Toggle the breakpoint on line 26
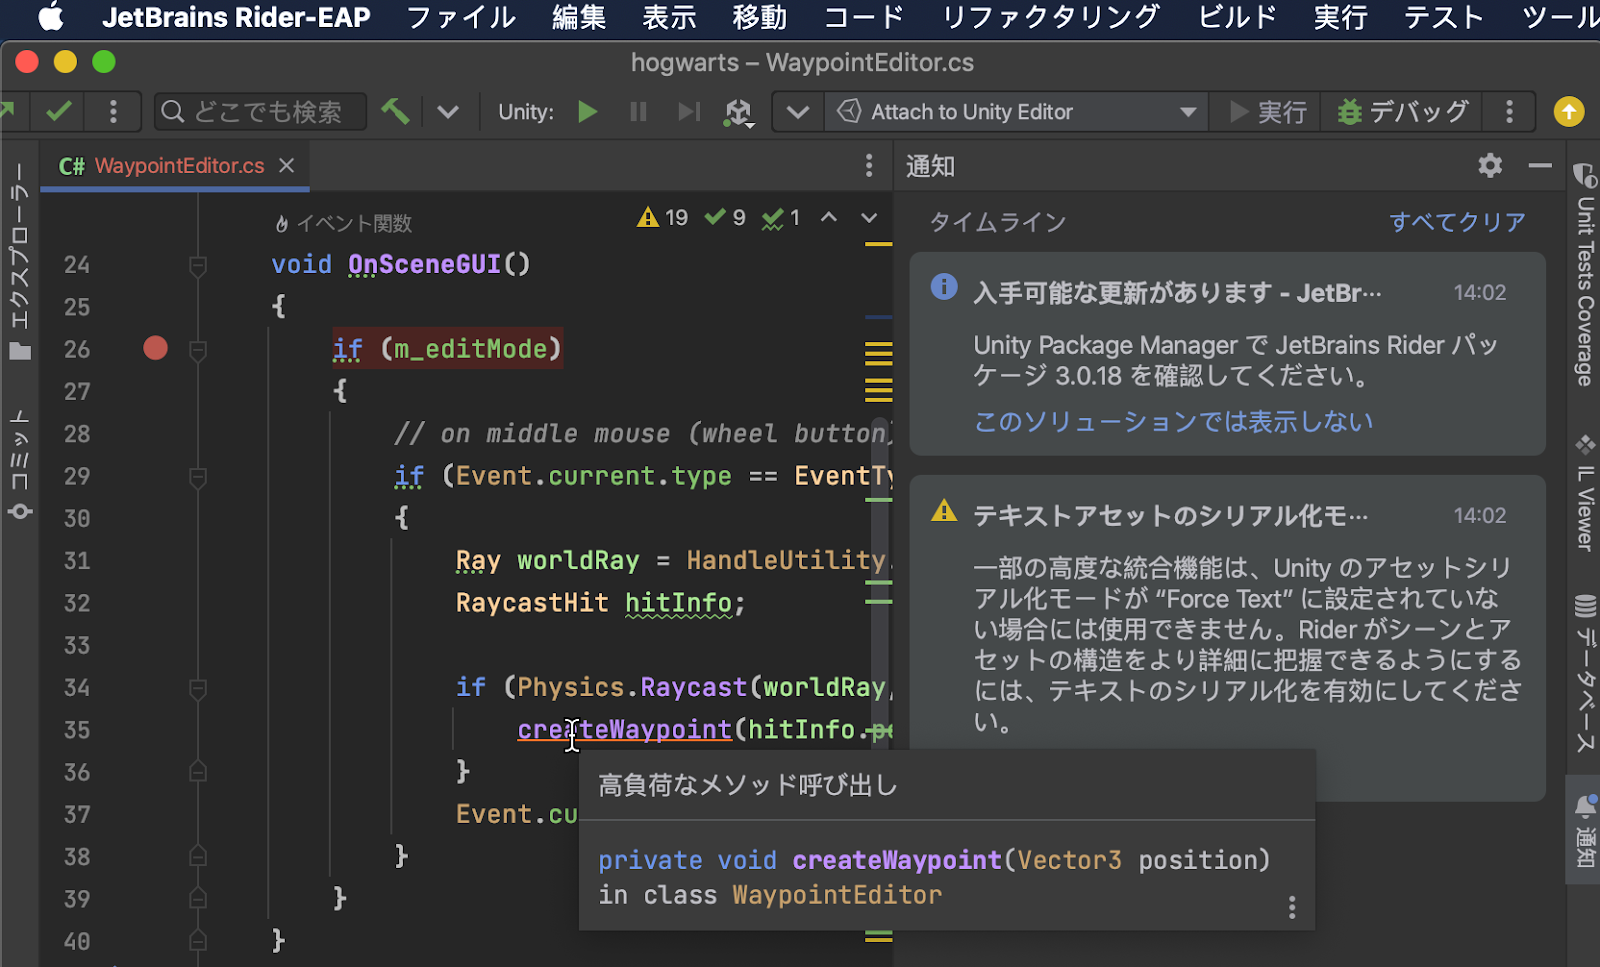Image resolution: width=1600 pixels, height=967 pixels. pos(155,348)
